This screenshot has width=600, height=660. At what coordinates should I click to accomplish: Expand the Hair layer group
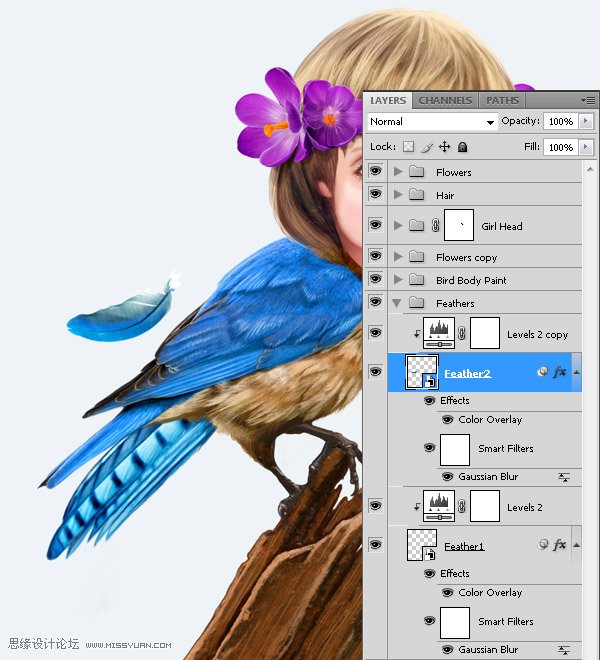click(398, 195)
